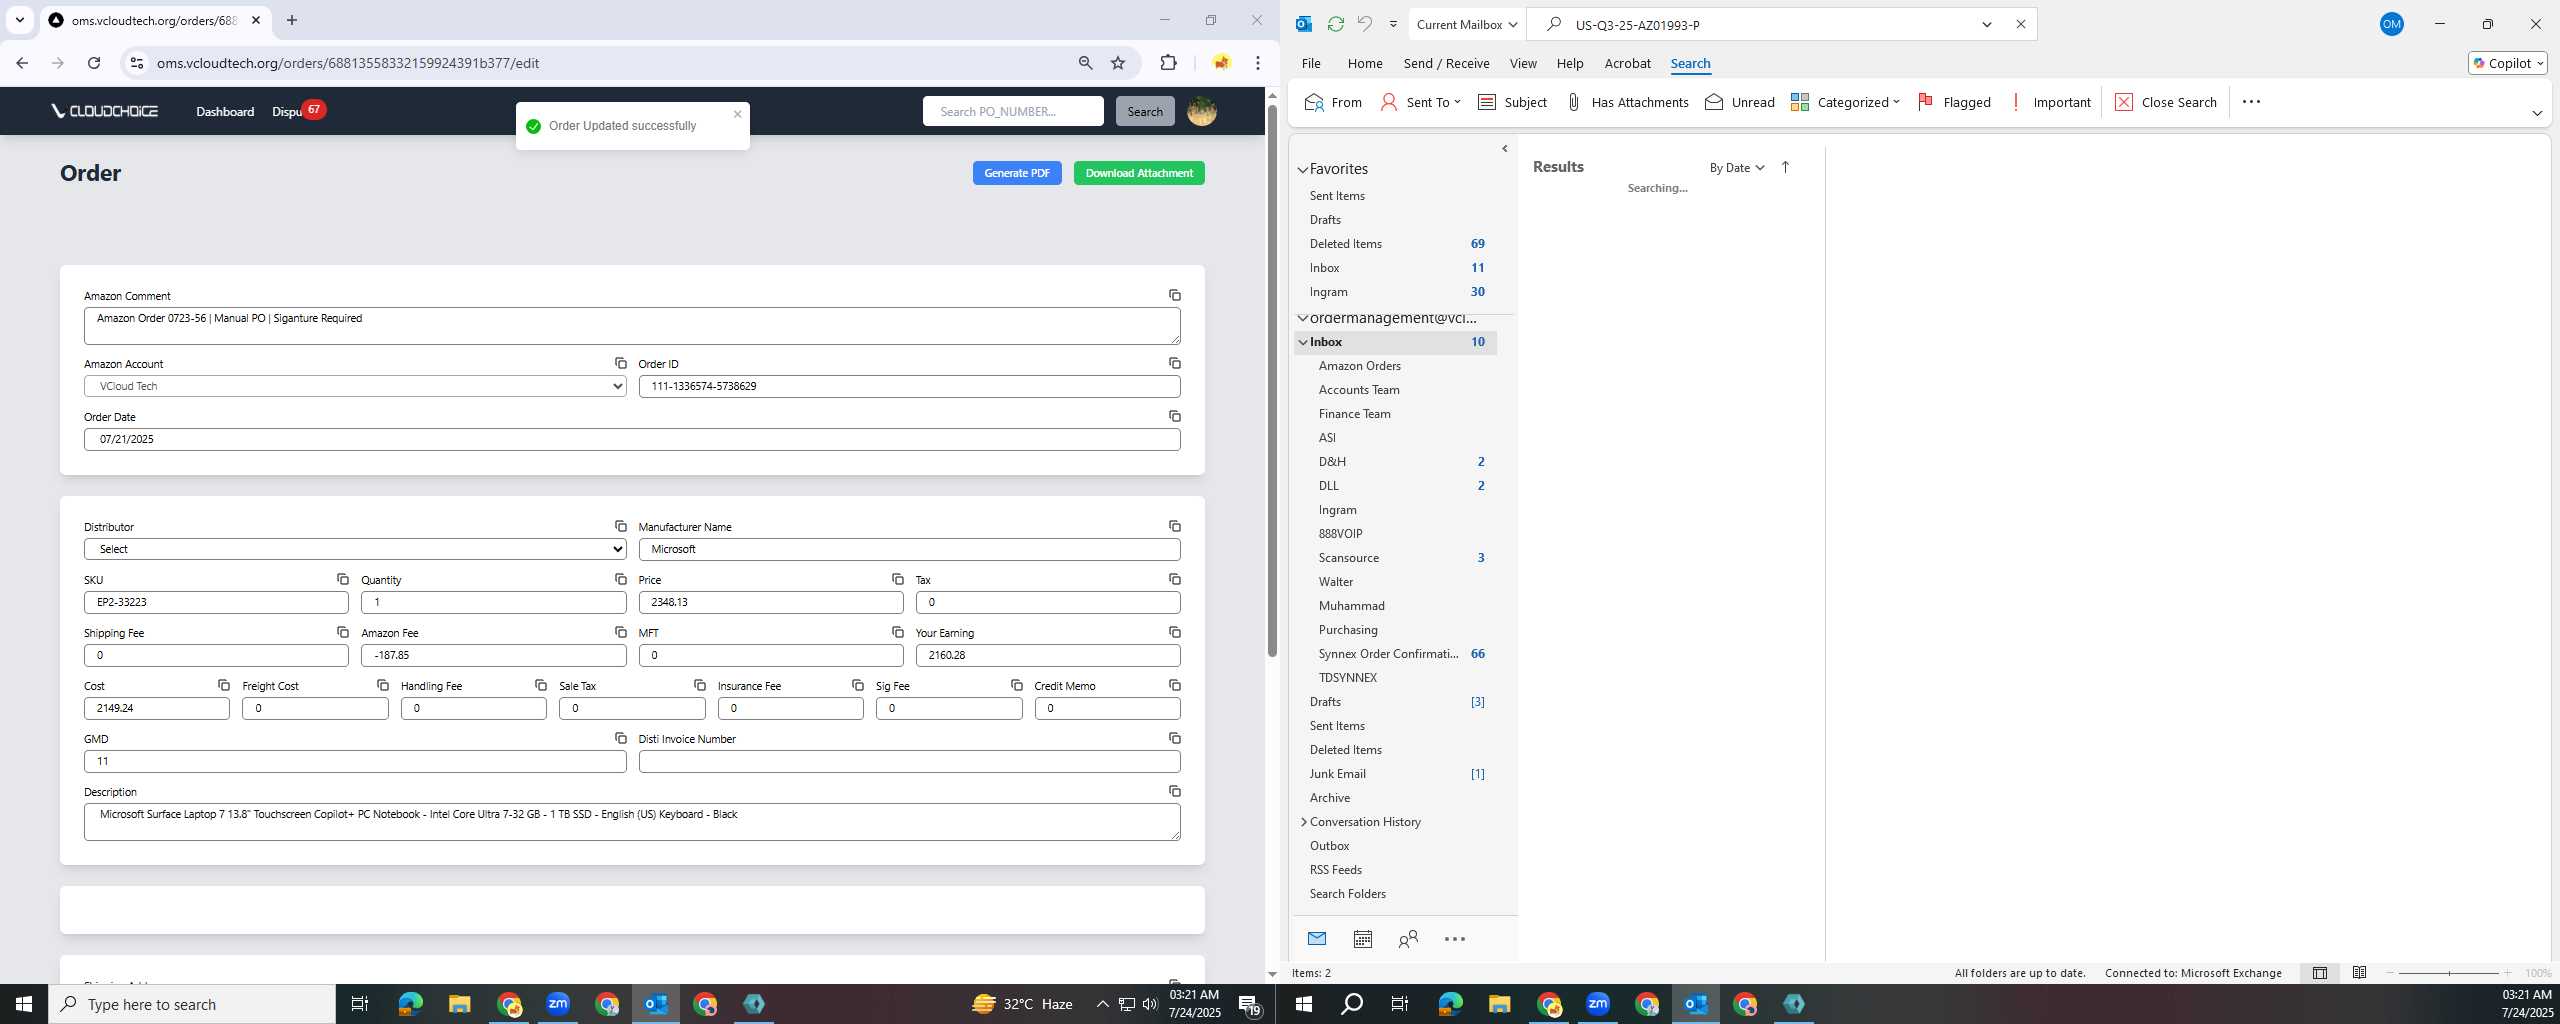Open the Copilot dropdown in Outlook
Screen dimensions: 2560x1024
[2507, 63]
